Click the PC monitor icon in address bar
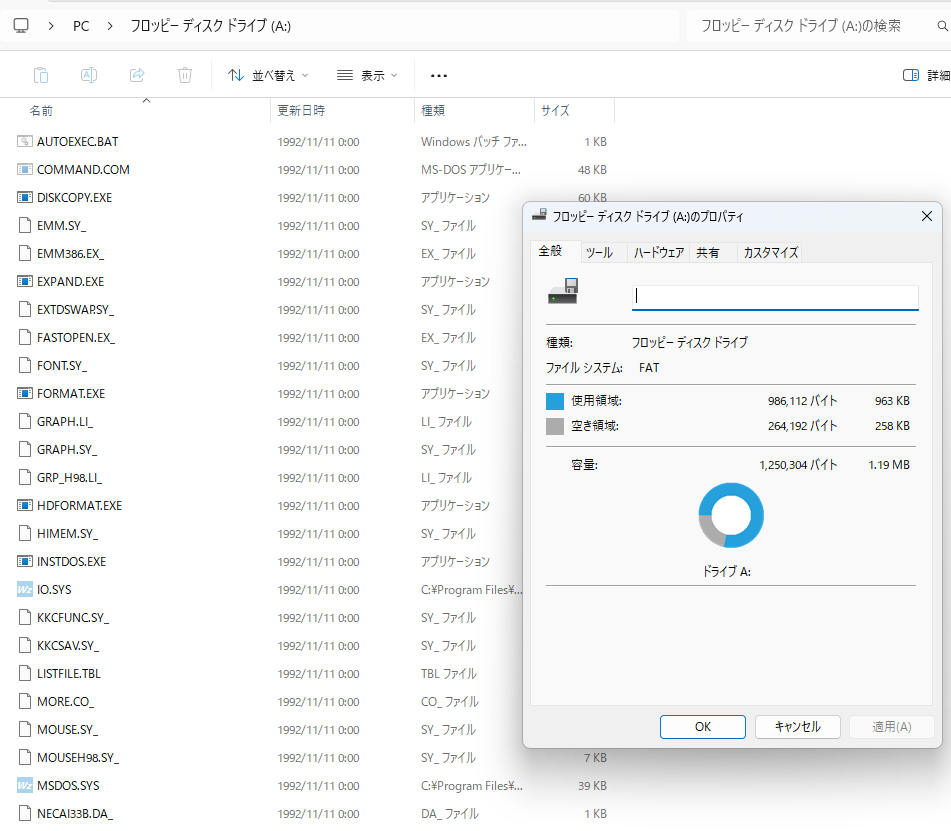951x831 pixels. (x=21, y=25)
